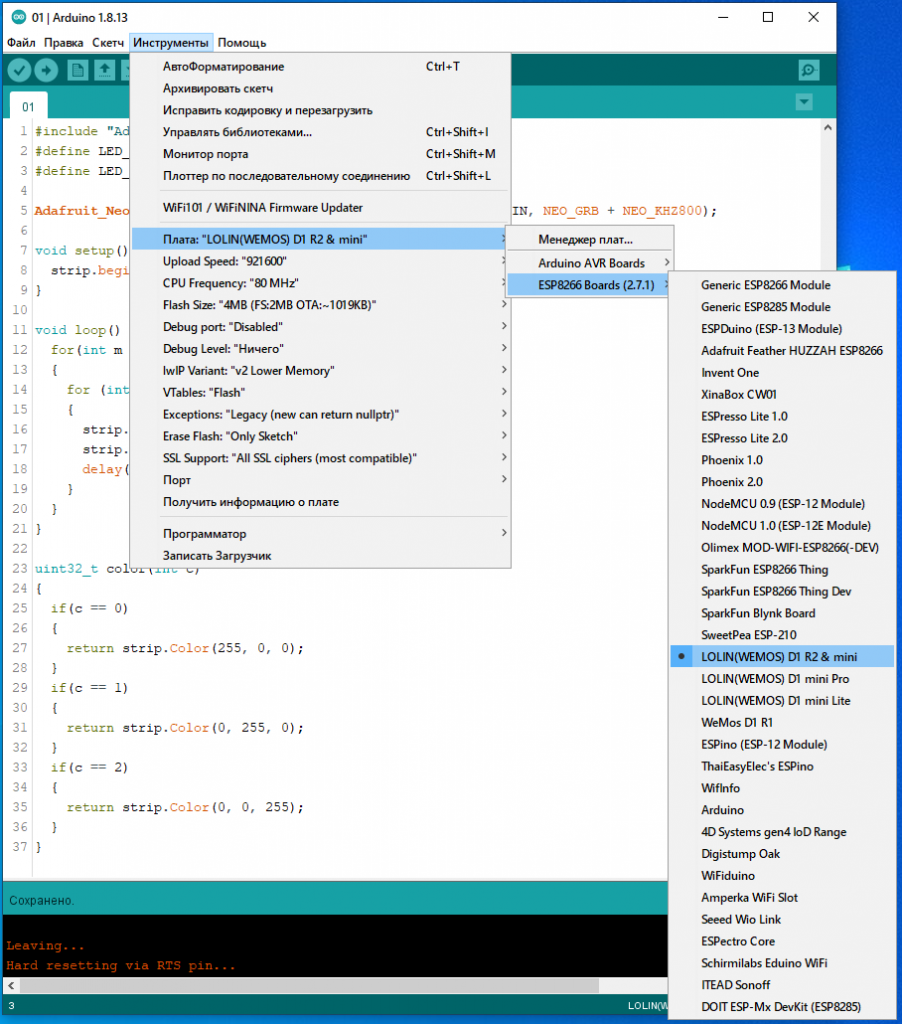This screenshot has height=1024, width=902.
Task: Choose Управлять библиотеками menu entry
Action: point(237,132)
